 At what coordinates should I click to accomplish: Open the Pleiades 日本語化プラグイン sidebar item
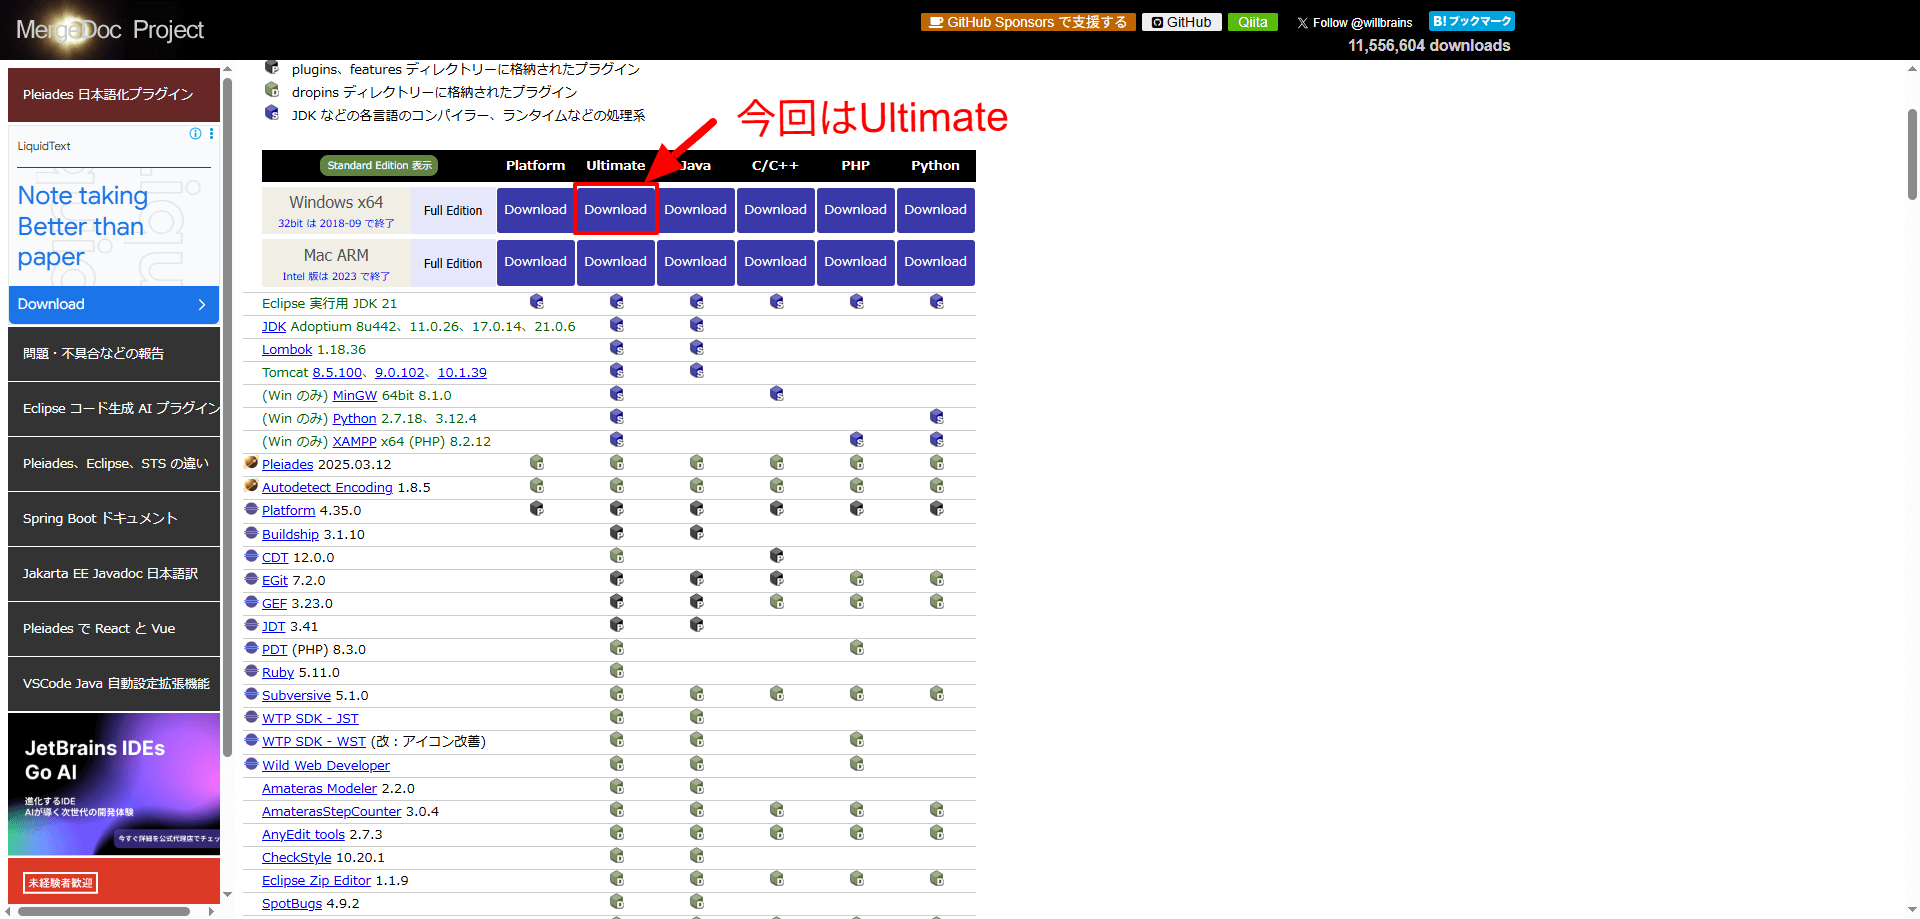(x=113, y=95)
